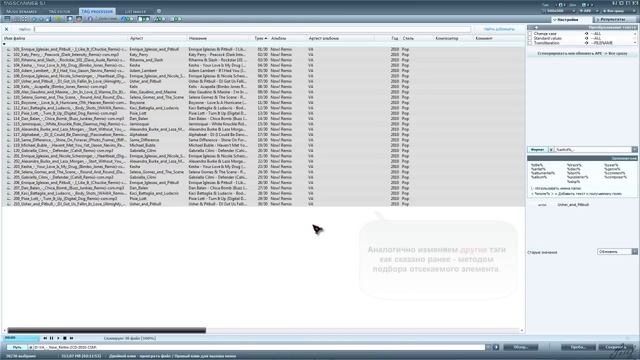This screenshot has height=360, width=640.
Task: Click the Путь button at bottom left
Action: 17,347
